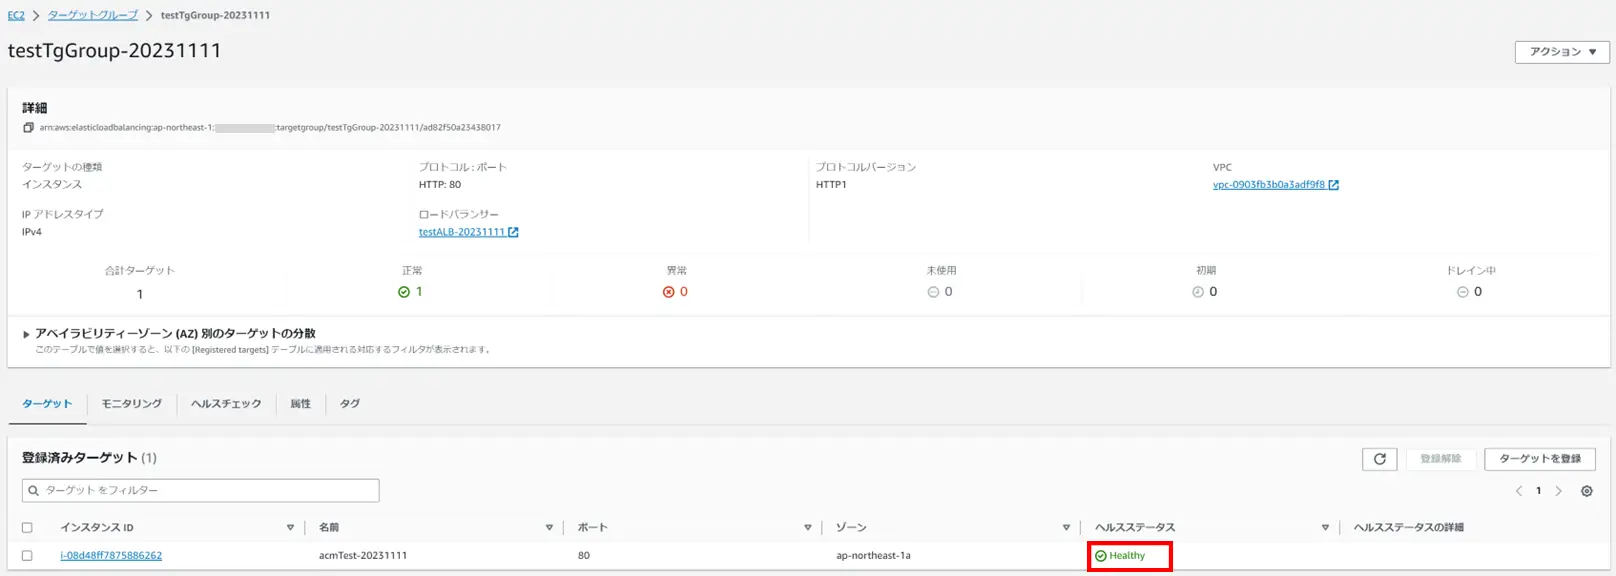The height and width of the screenshot is (576, 1616).
Task: Switch to the ターゲット tab
Action: [x=47, y=404]
